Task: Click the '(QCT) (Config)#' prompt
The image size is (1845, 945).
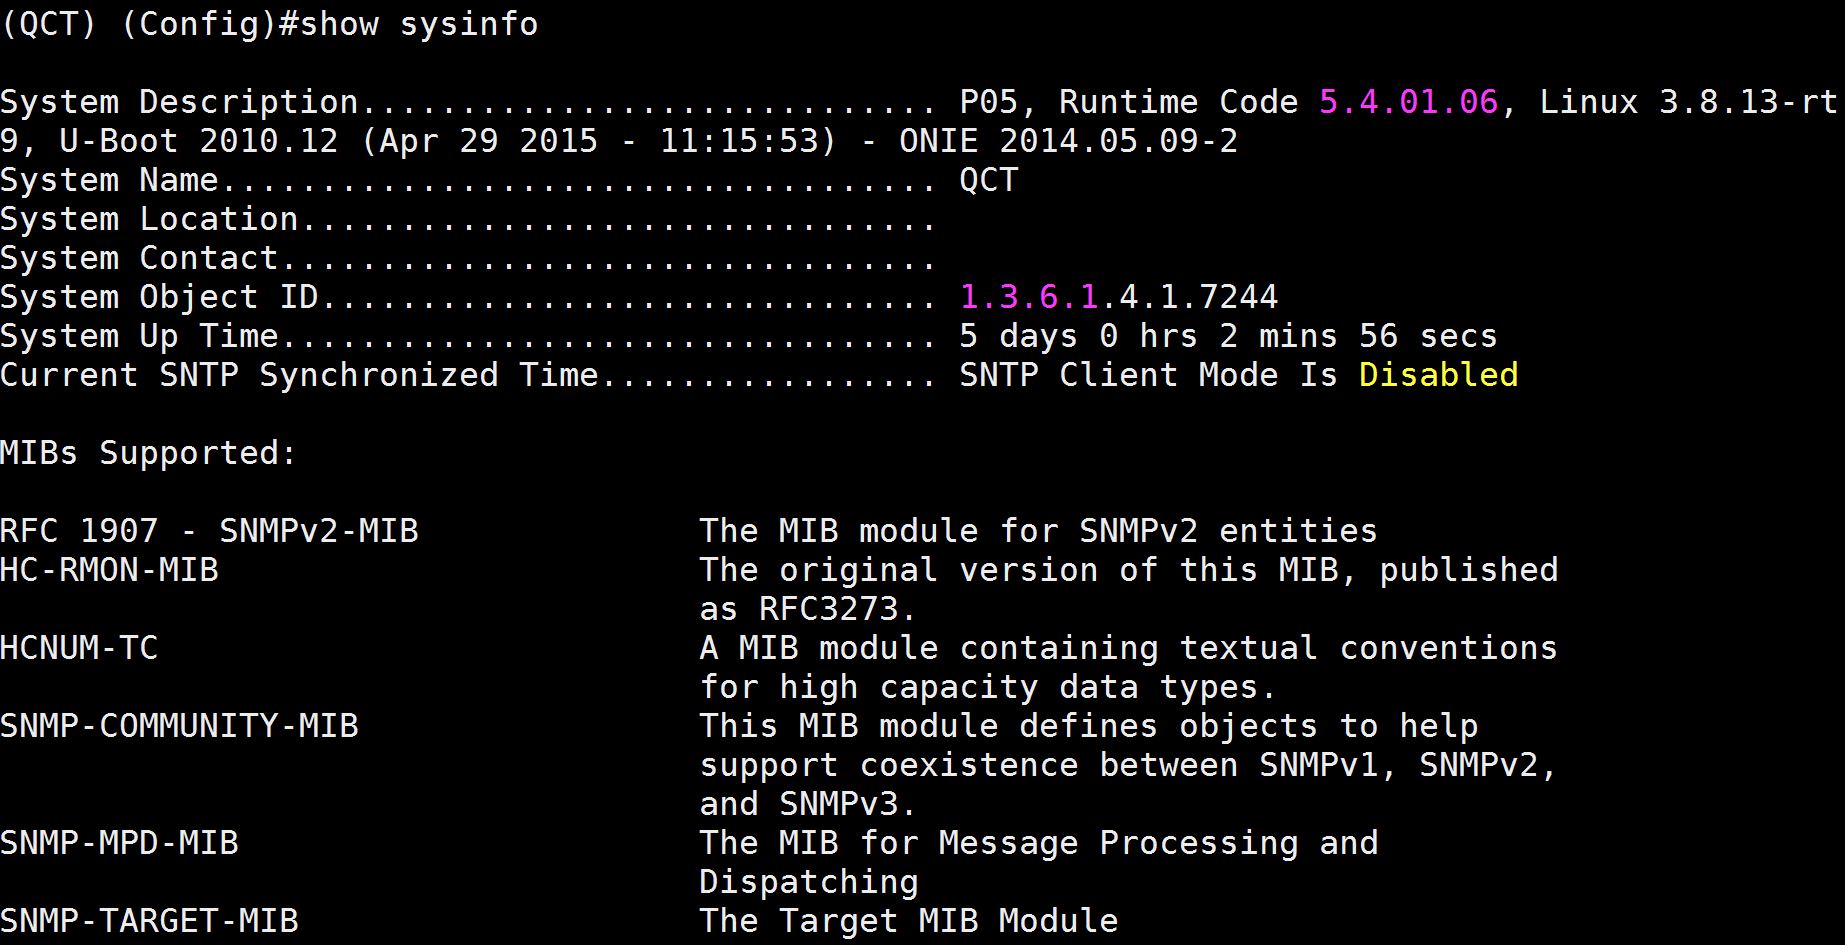Action: point(140,24)
